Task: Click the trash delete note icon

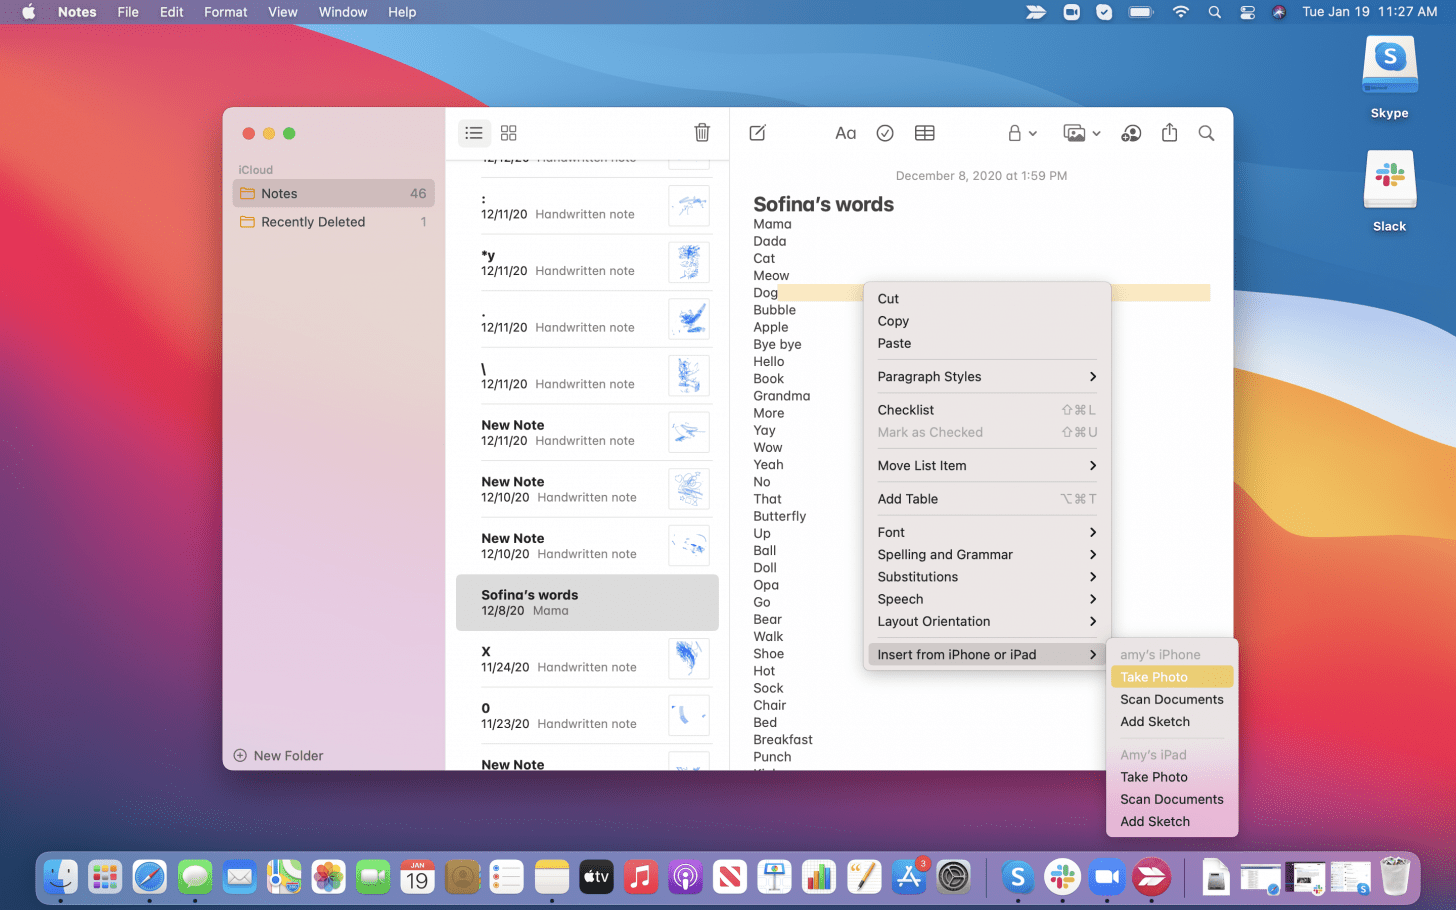Action: (702, 133)
